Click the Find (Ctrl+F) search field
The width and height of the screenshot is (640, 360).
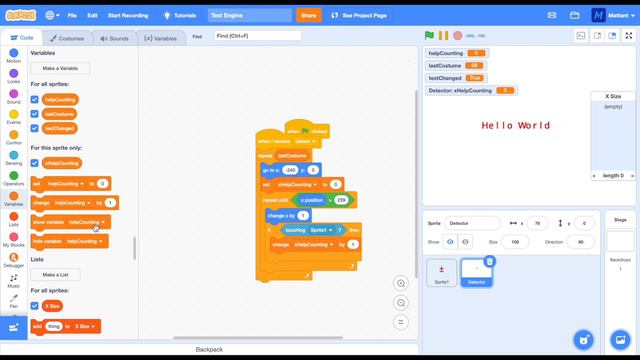coord(258,36)
